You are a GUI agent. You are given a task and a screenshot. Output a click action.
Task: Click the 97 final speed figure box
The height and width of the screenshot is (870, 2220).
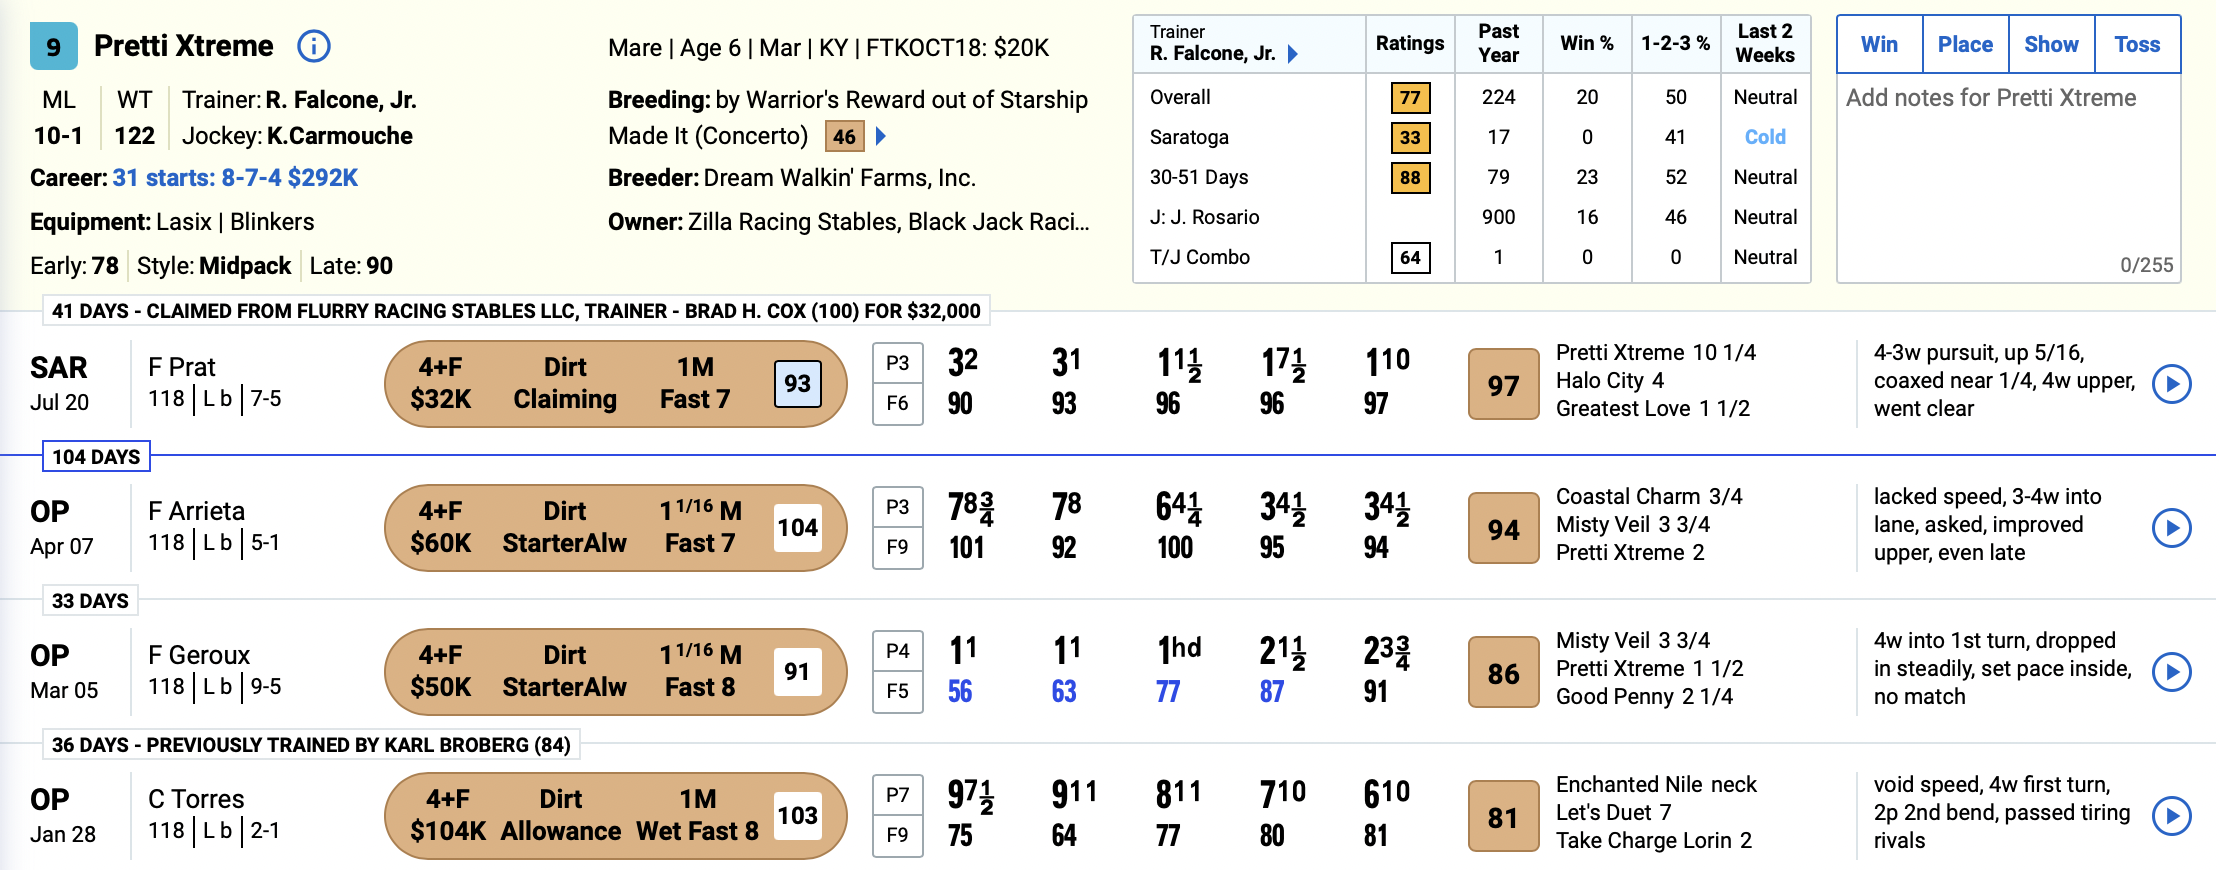[x=1503, y=384]
